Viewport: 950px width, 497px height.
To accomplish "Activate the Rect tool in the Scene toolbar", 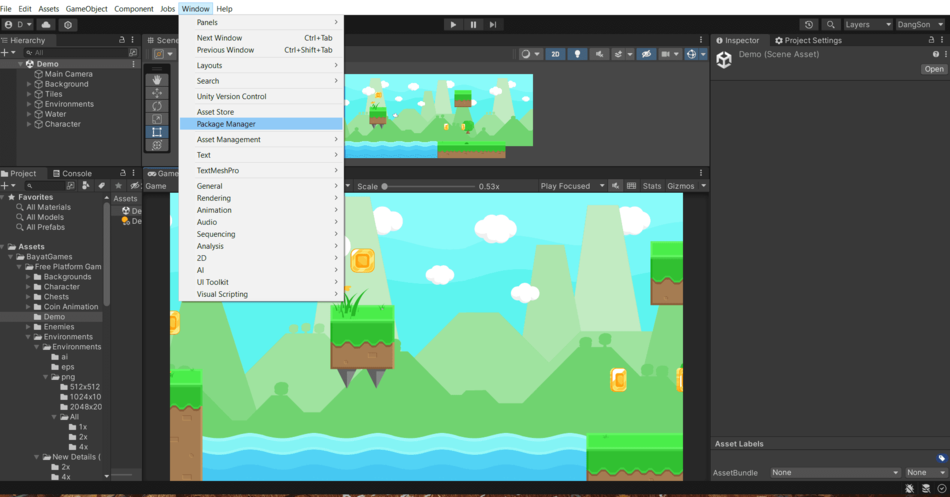I will [157, 132].
